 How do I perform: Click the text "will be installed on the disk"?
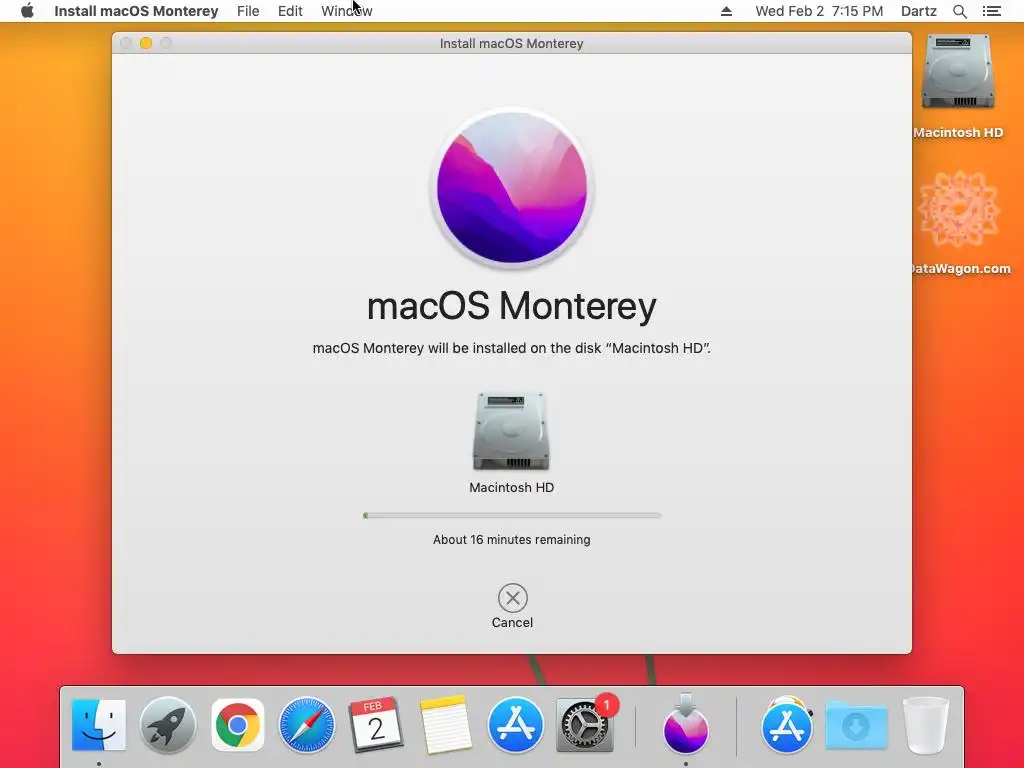[x=514, y=348]
